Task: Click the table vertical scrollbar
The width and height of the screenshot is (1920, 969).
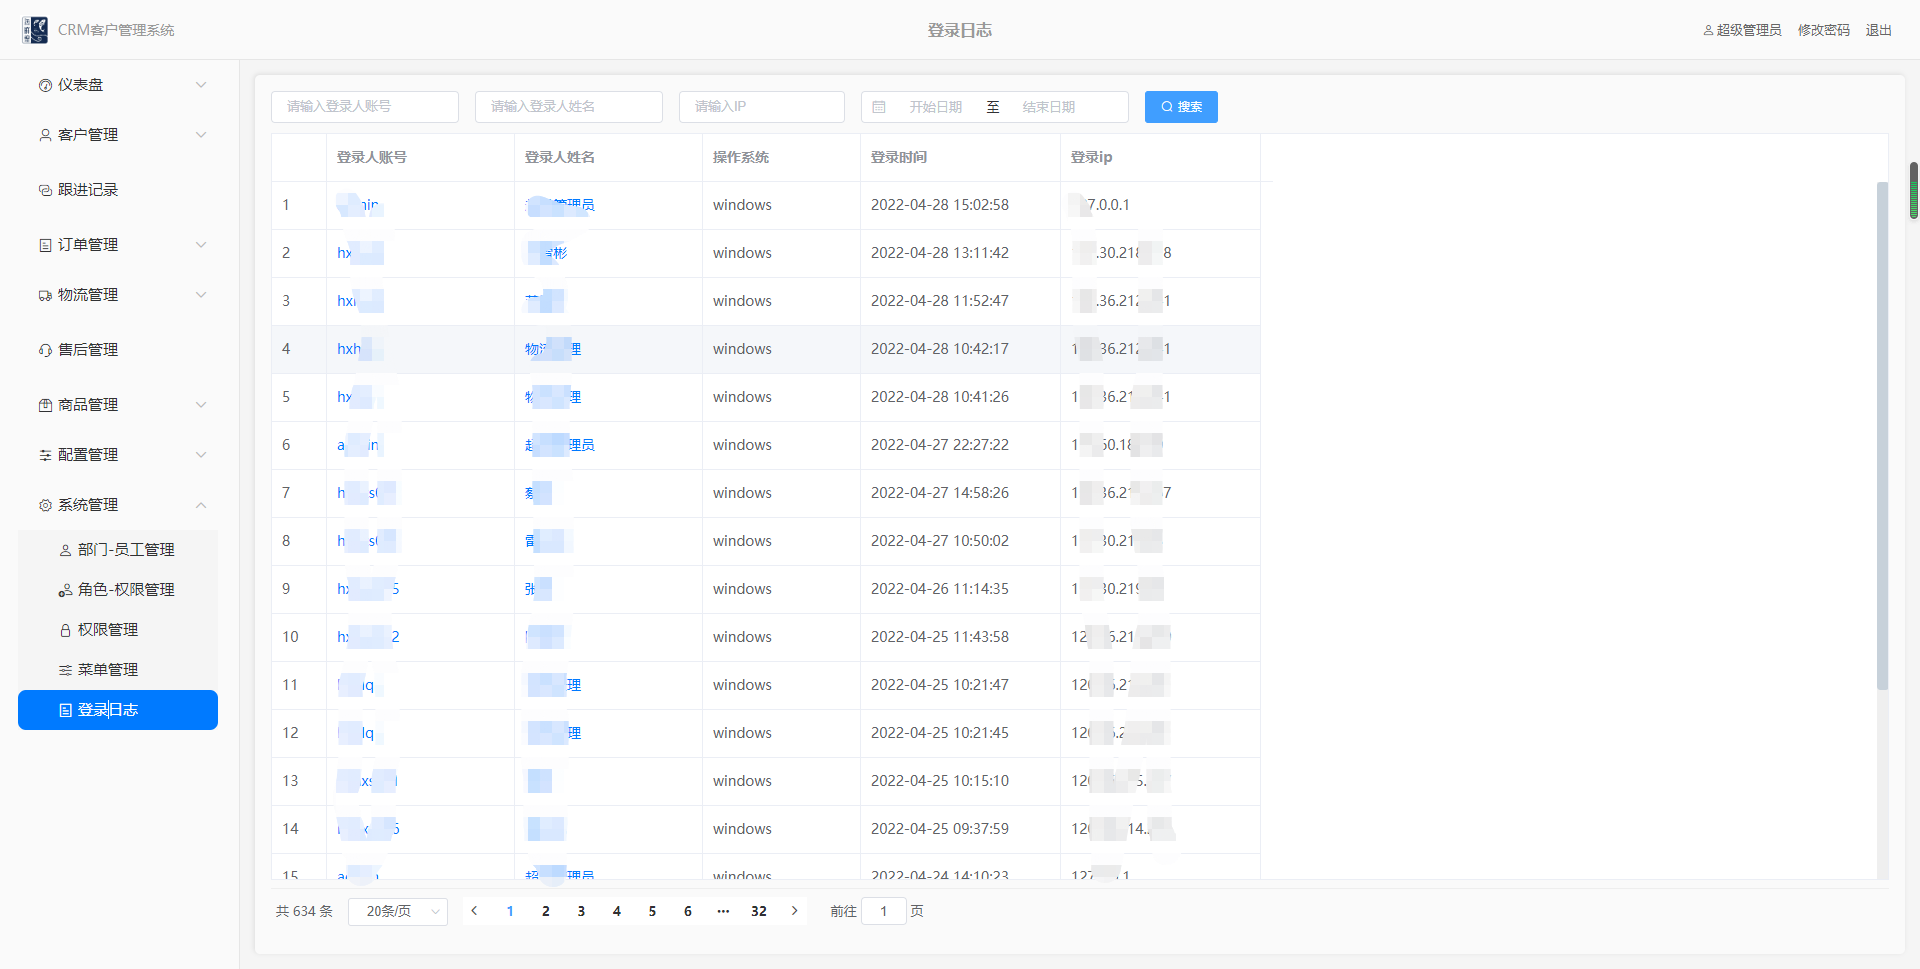Action: tap(1882, 435)
